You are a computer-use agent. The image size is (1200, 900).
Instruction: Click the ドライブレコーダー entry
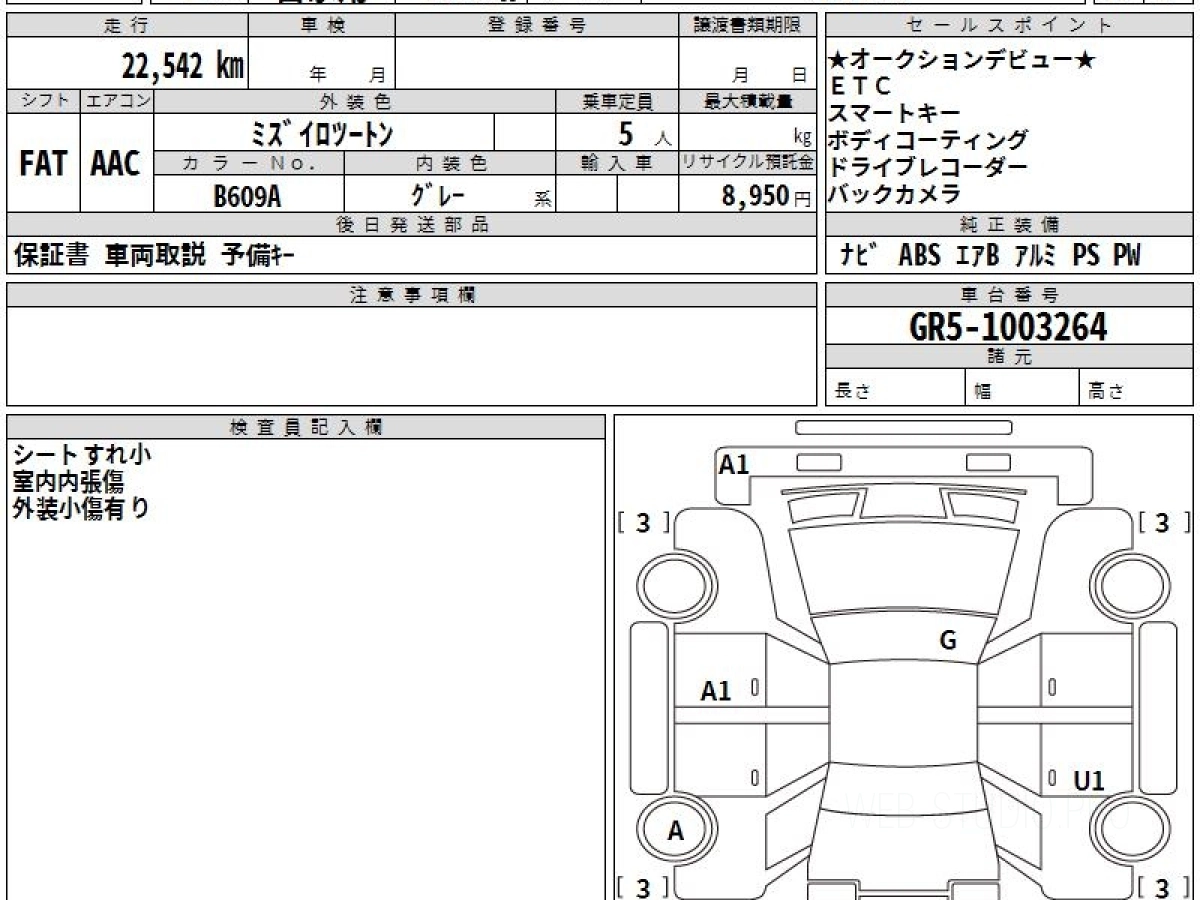click(x=928, y=167)
